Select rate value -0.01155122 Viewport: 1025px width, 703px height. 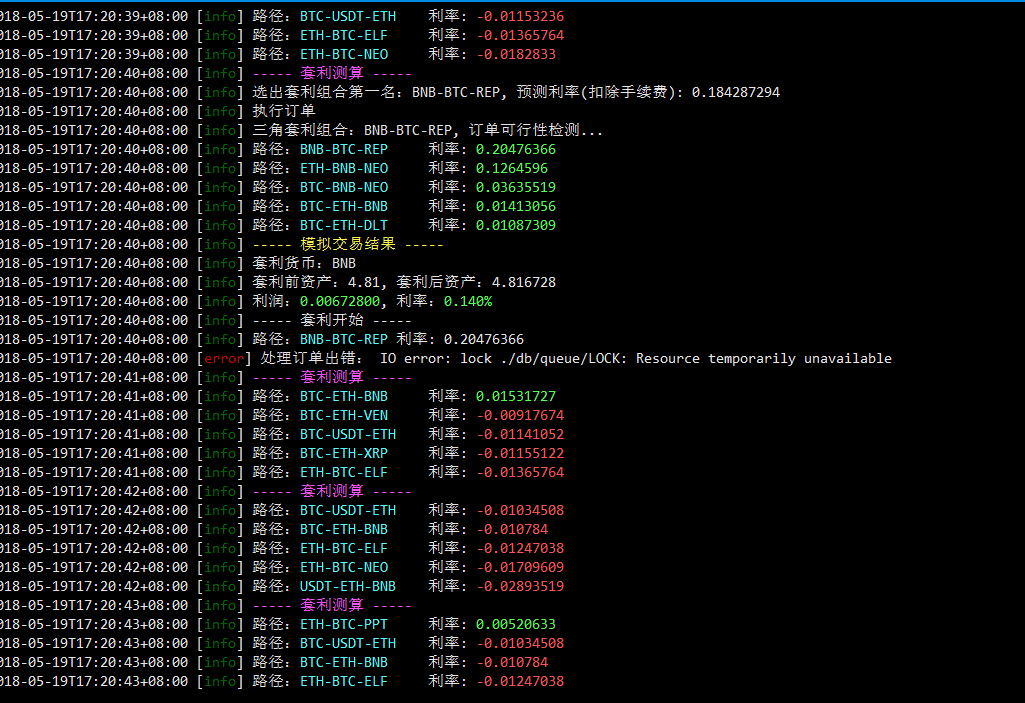(520, 453)
